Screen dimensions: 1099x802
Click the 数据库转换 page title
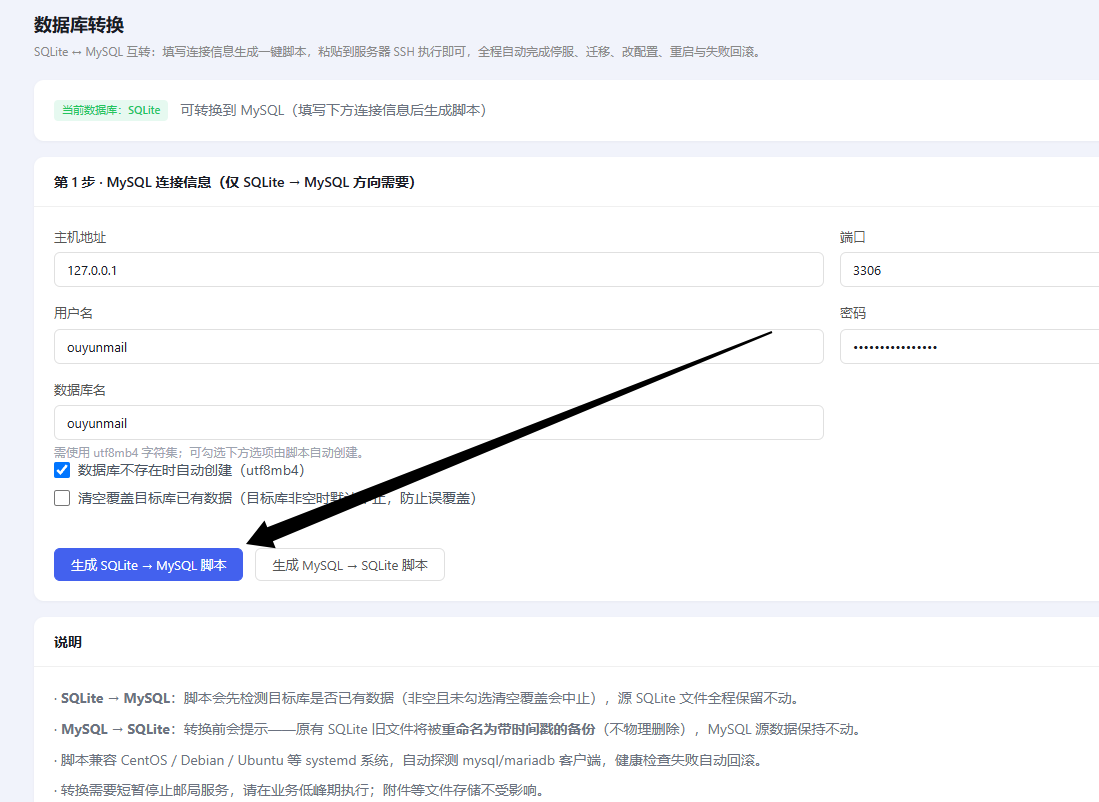coord(79,25)
